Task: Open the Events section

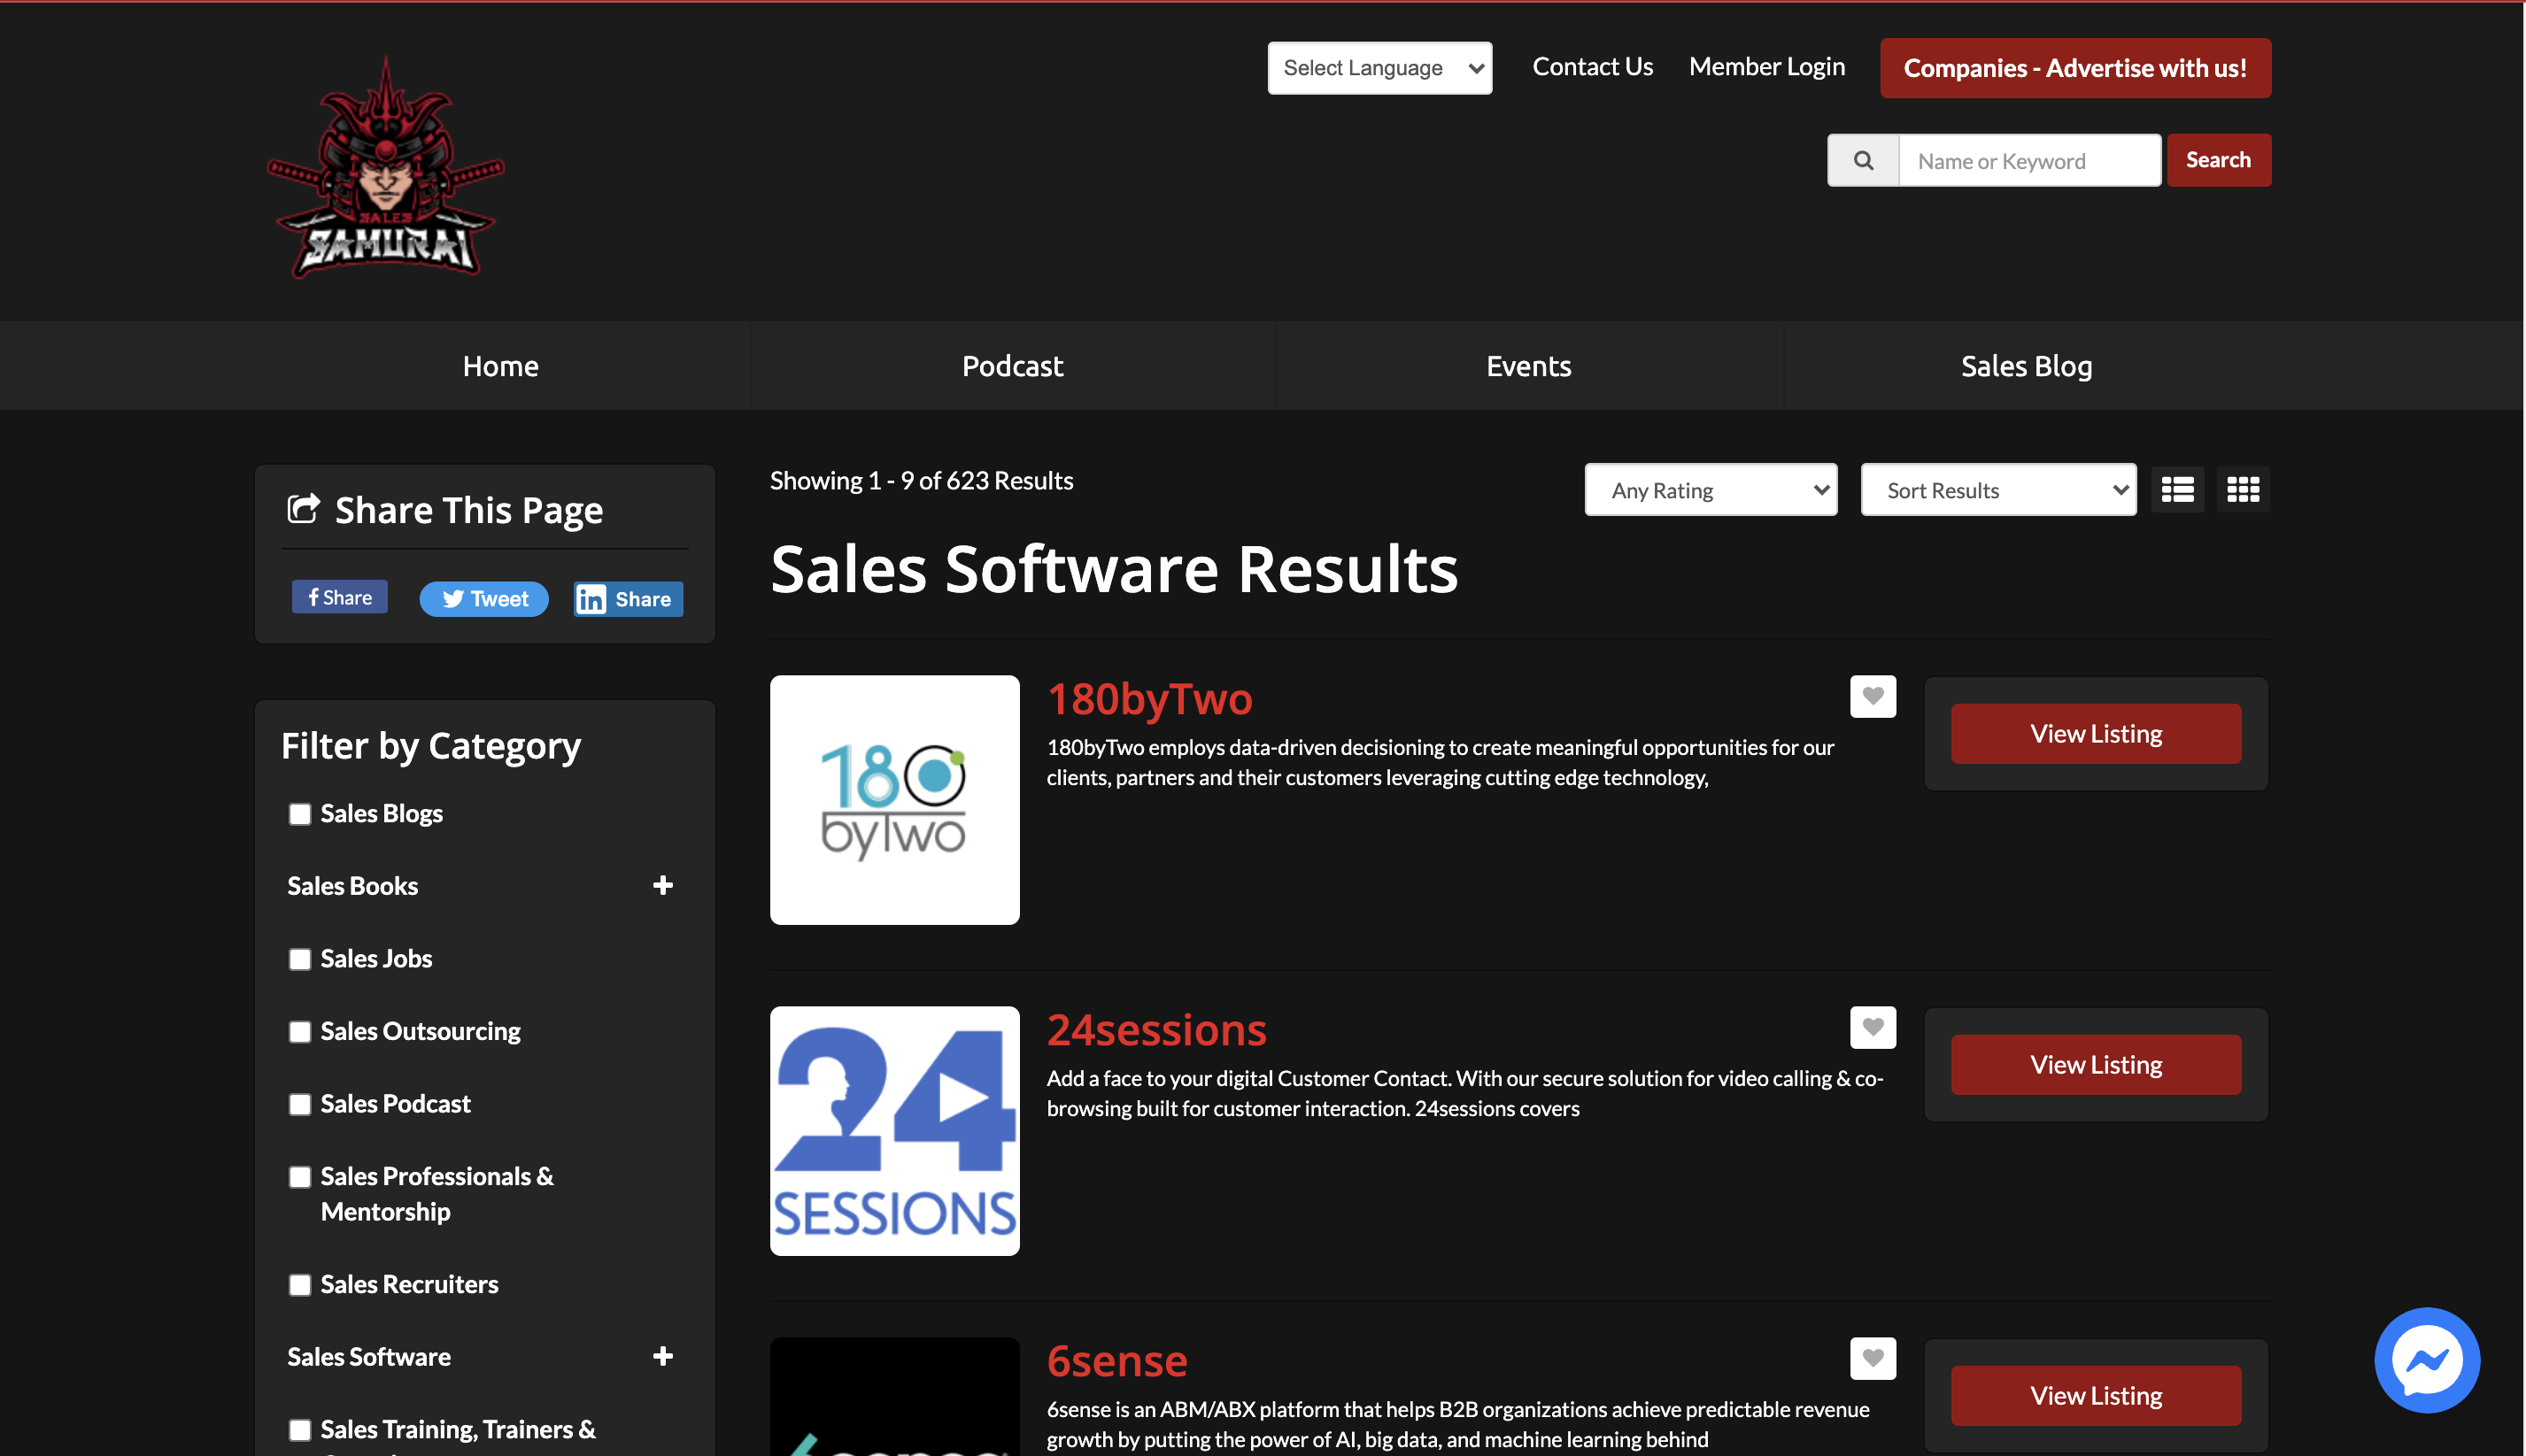Action: (x=1528, y=365)
